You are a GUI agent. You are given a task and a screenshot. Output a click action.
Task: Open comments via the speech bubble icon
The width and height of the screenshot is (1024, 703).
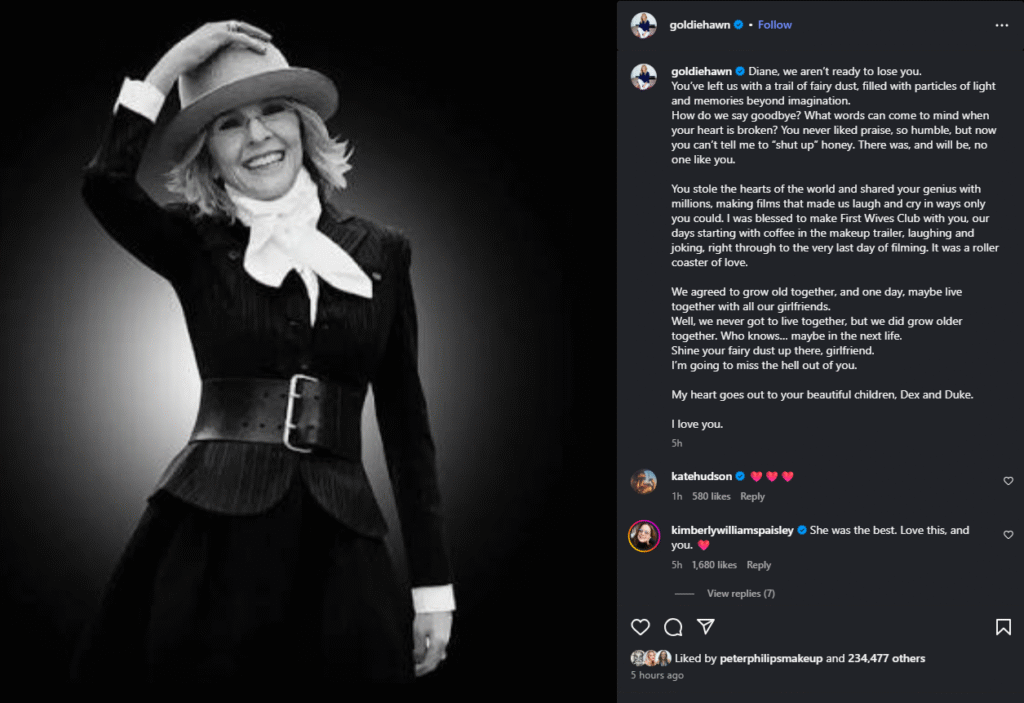click(673, 627)
